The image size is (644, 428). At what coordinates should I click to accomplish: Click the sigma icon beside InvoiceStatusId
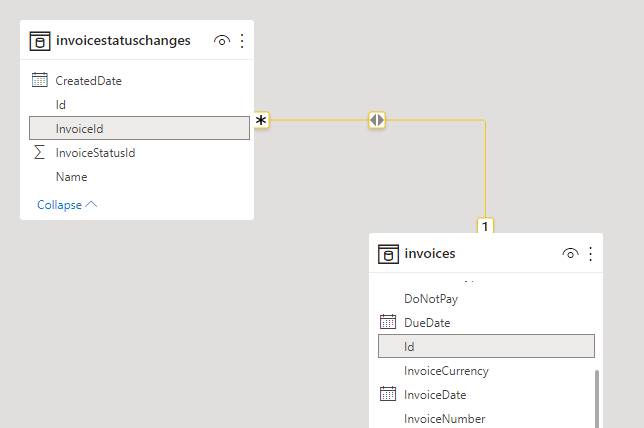point(40,153)
